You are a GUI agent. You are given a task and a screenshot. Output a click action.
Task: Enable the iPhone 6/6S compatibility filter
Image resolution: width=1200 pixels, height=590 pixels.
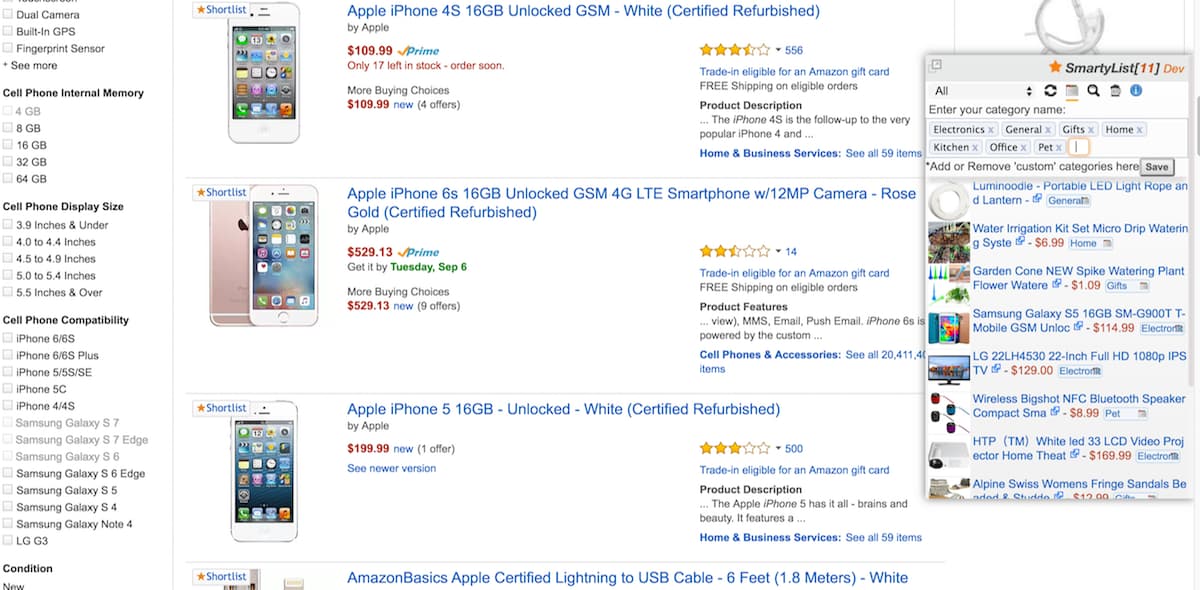[x=8, y=339]
